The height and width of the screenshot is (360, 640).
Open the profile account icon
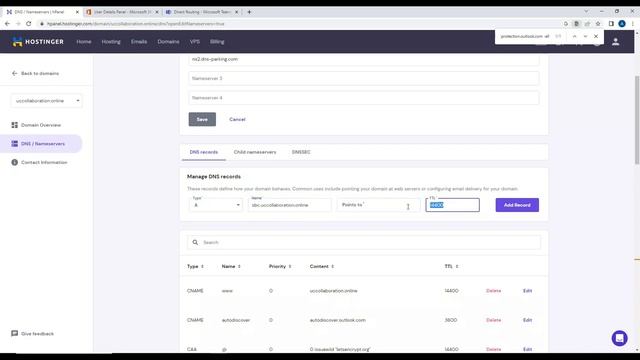tap(616, 42)
